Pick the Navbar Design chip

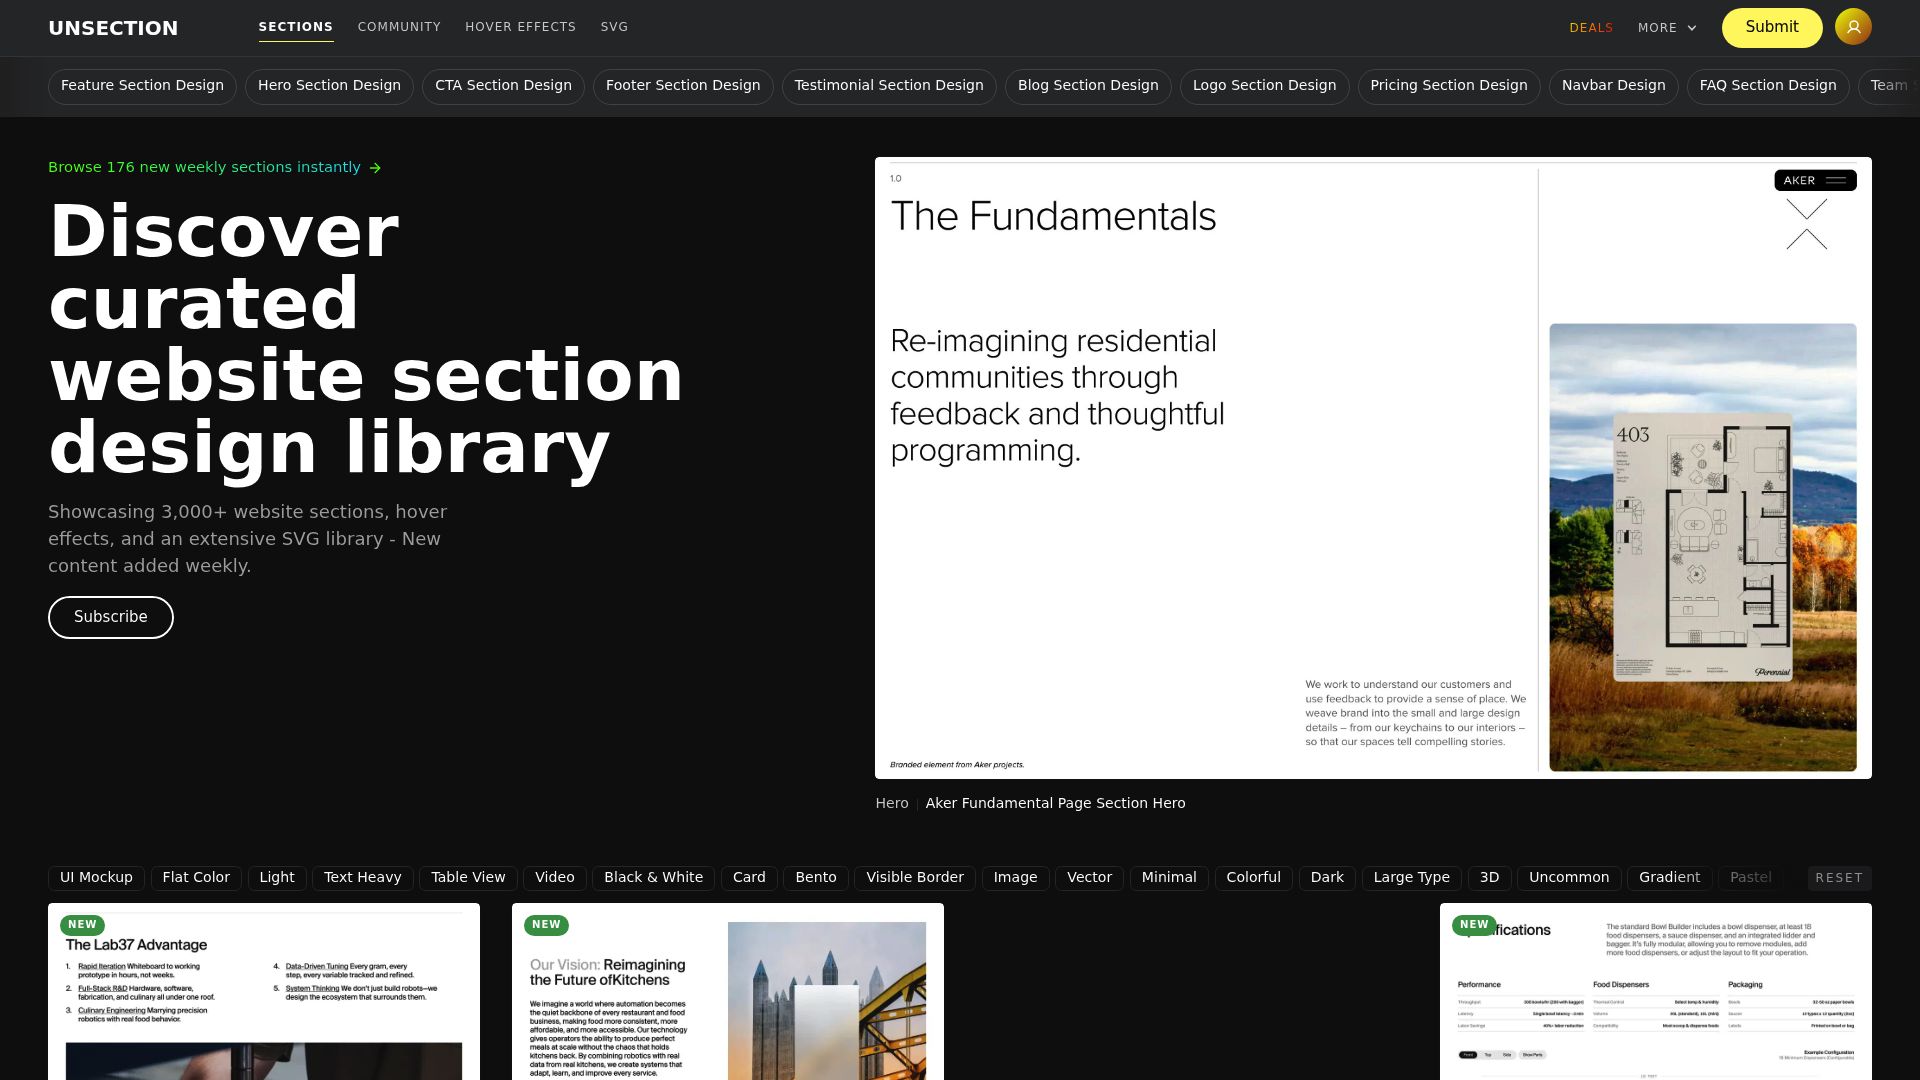click(1613, 86)
